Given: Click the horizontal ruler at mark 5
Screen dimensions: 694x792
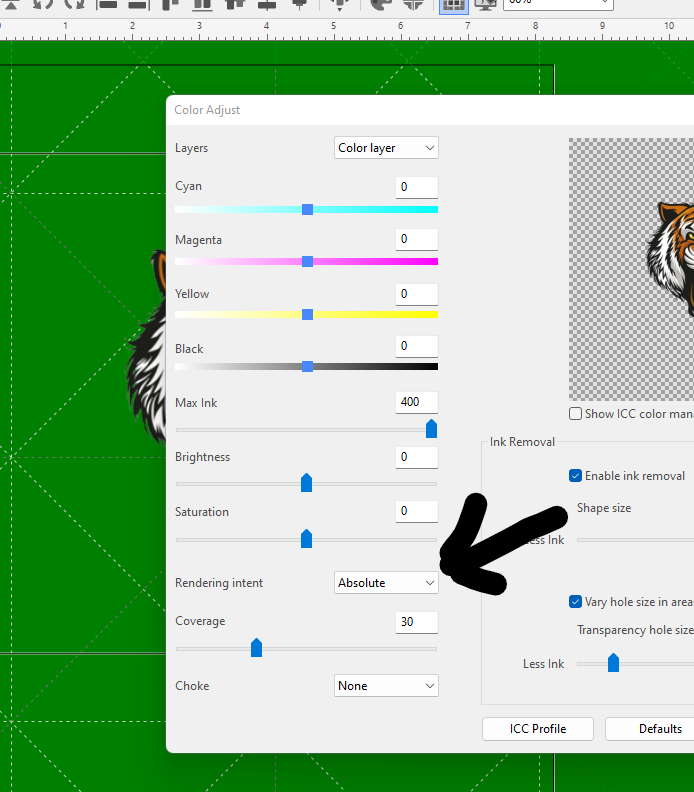Looking at the screenshot, I should click(333, 26).
